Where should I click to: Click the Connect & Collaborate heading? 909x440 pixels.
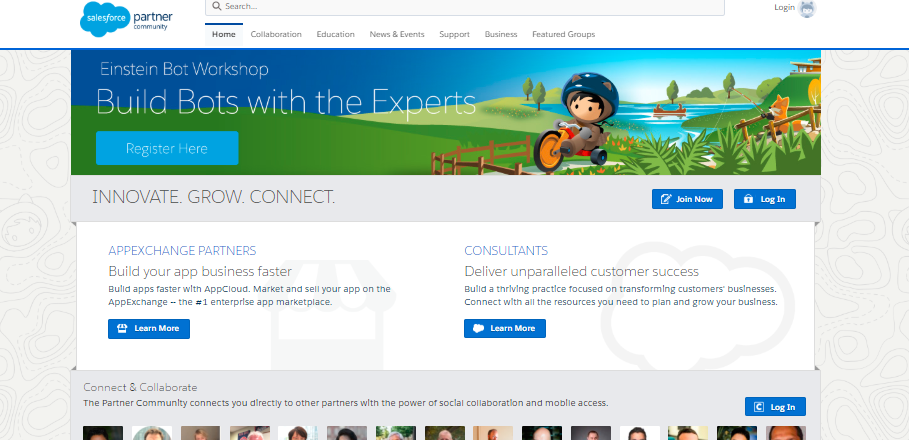point(140,387)
